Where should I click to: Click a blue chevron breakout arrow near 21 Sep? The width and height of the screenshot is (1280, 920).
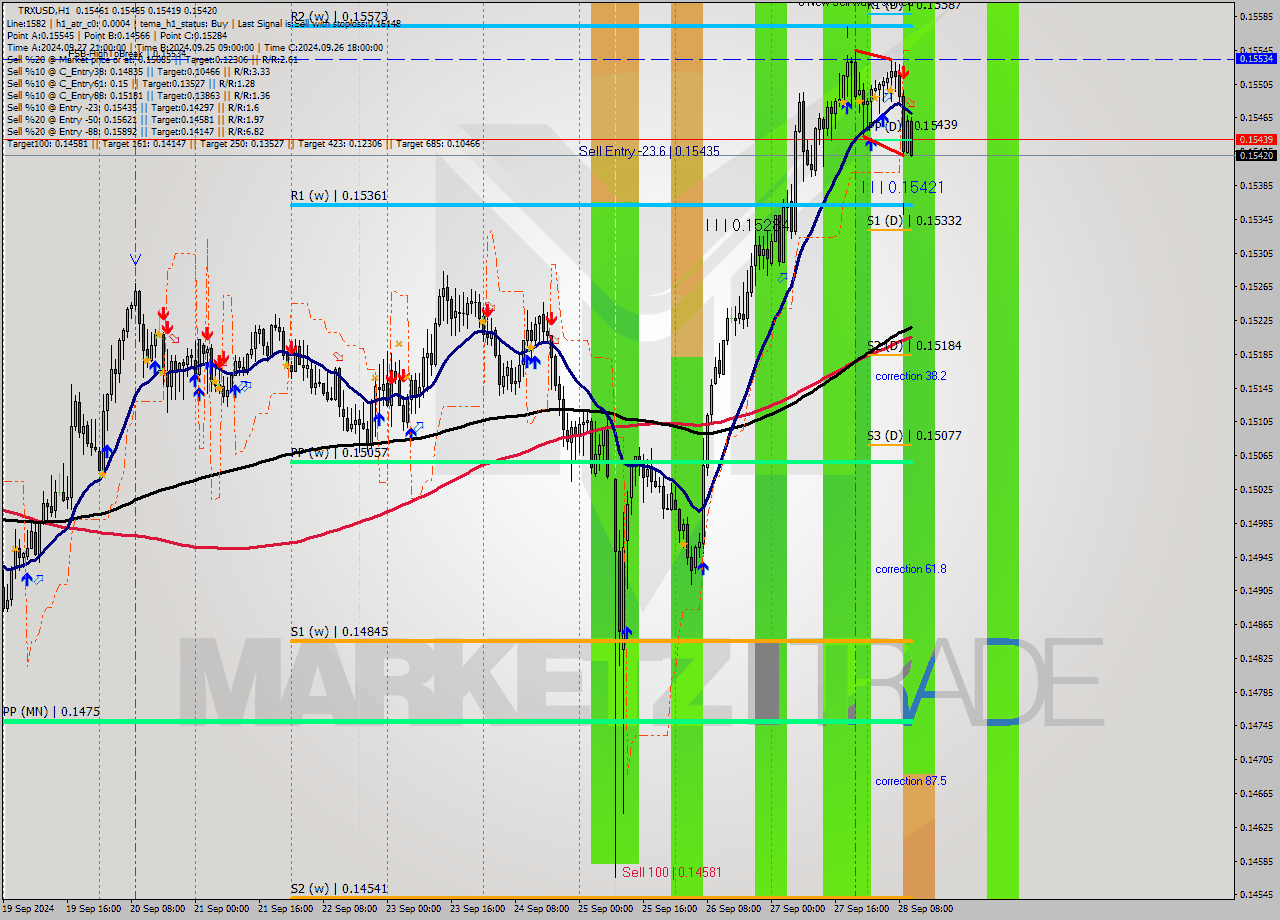(x=245, y=385)
